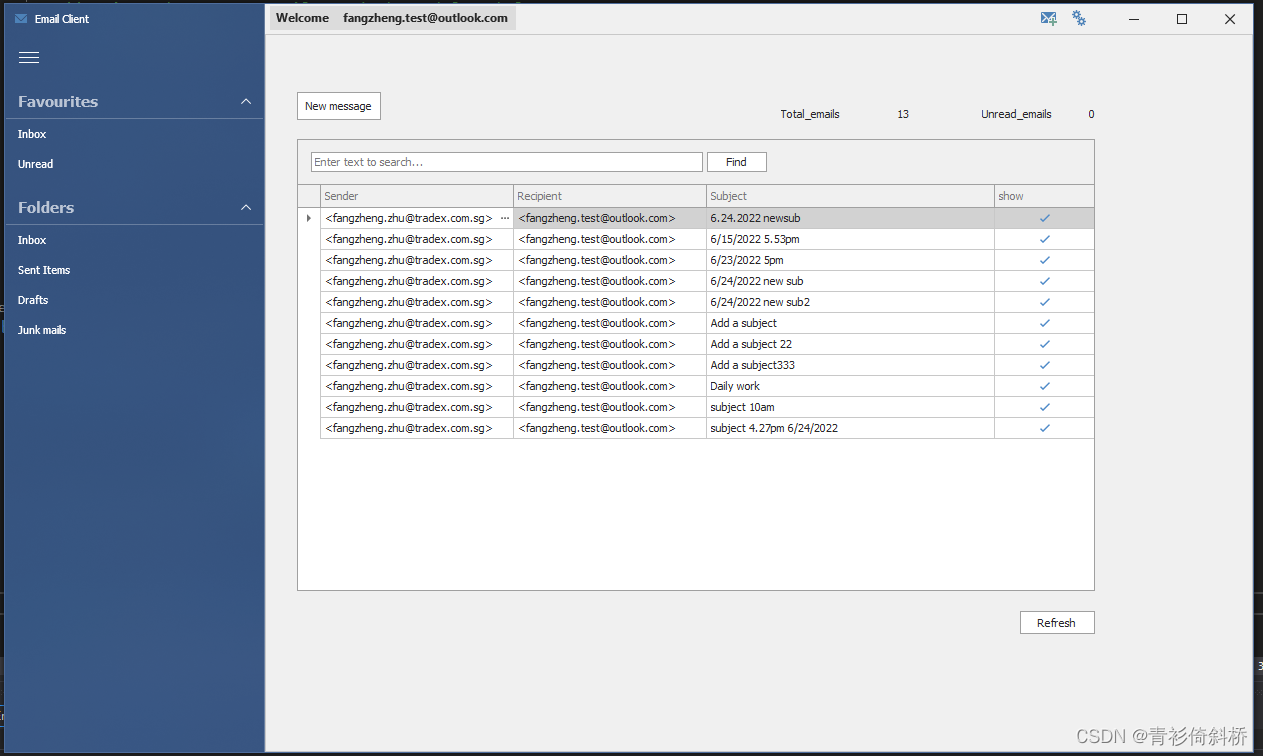Open the new email account icon
The image size is (1263, 756).
(1048, 18)
